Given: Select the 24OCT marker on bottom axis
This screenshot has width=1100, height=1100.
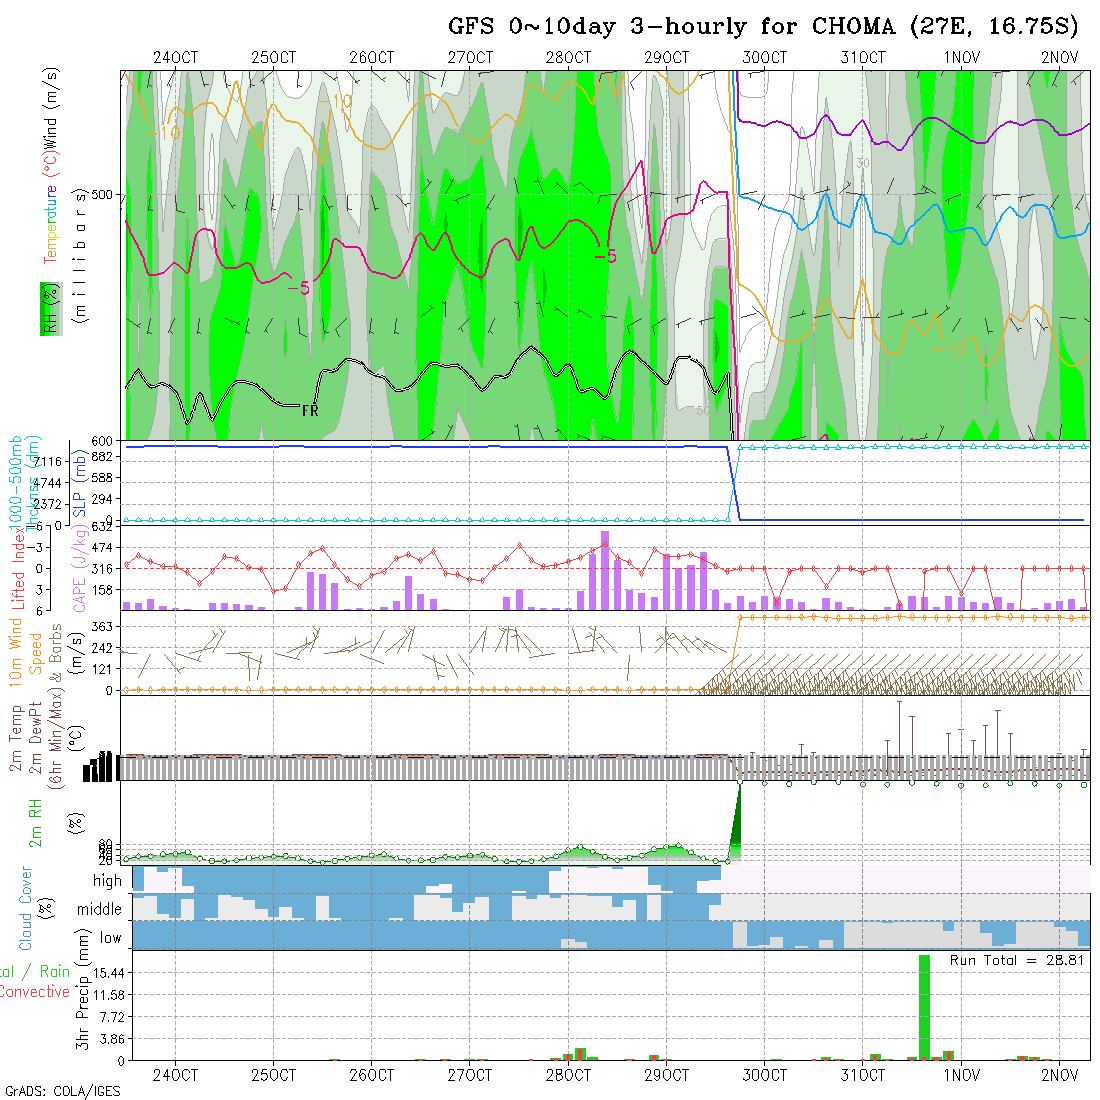Looking at the screenshot, I should tap(175, 1075).
